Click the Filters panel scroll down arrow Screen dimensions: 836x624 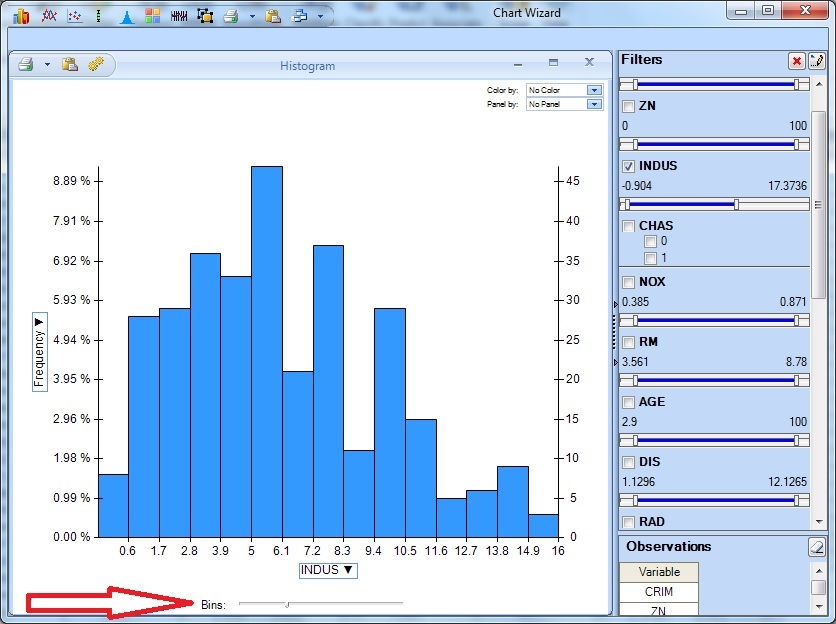point(819,521)
